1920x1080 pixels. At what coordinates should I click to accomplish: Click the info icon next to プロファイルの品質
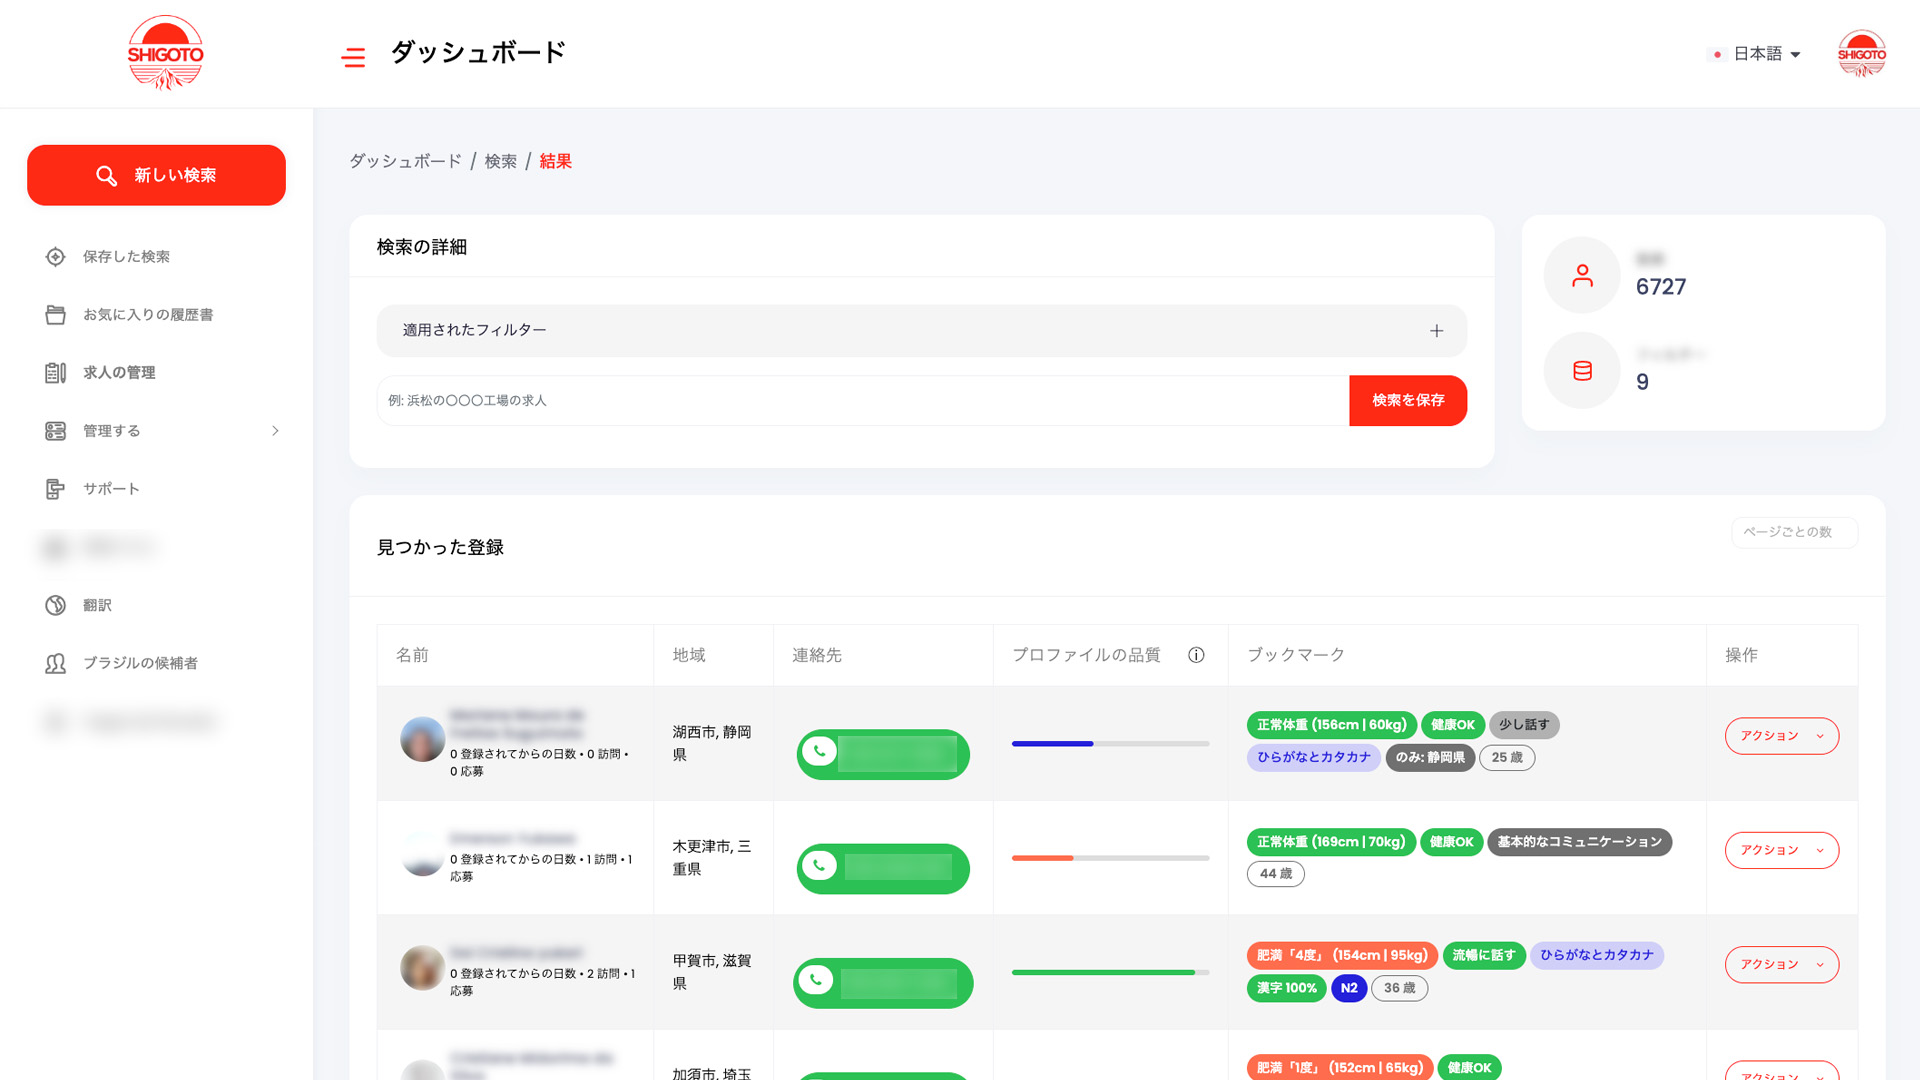point(1196,655)
